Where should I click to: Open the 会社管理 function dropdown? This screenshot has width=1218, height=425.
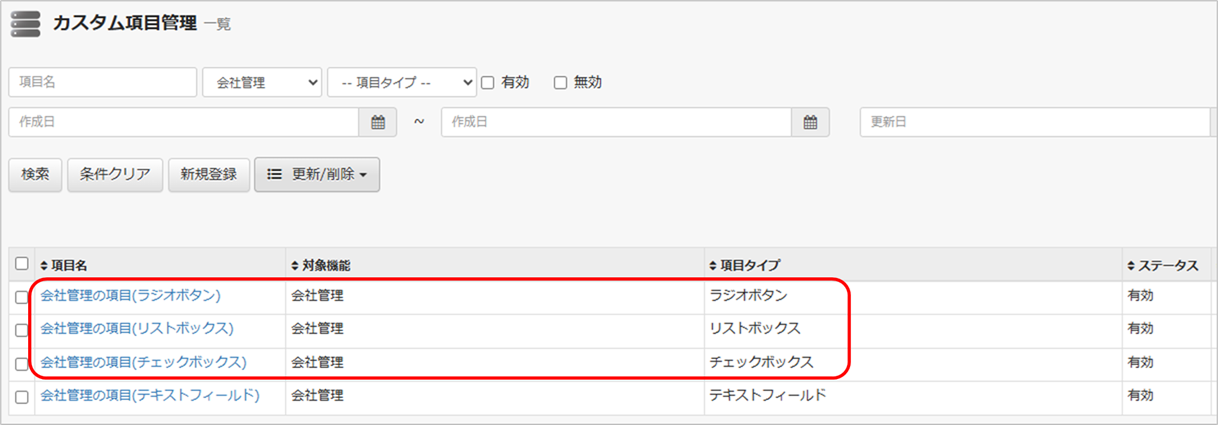[262, 82]
